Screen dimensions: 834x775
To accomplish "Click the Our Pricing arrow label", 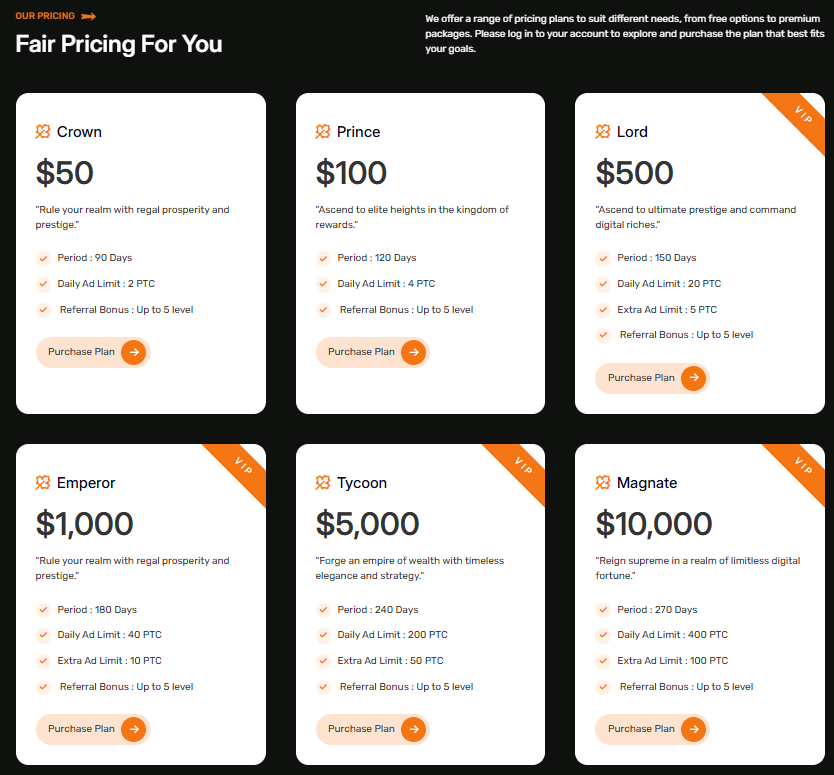I will point(88,16).
